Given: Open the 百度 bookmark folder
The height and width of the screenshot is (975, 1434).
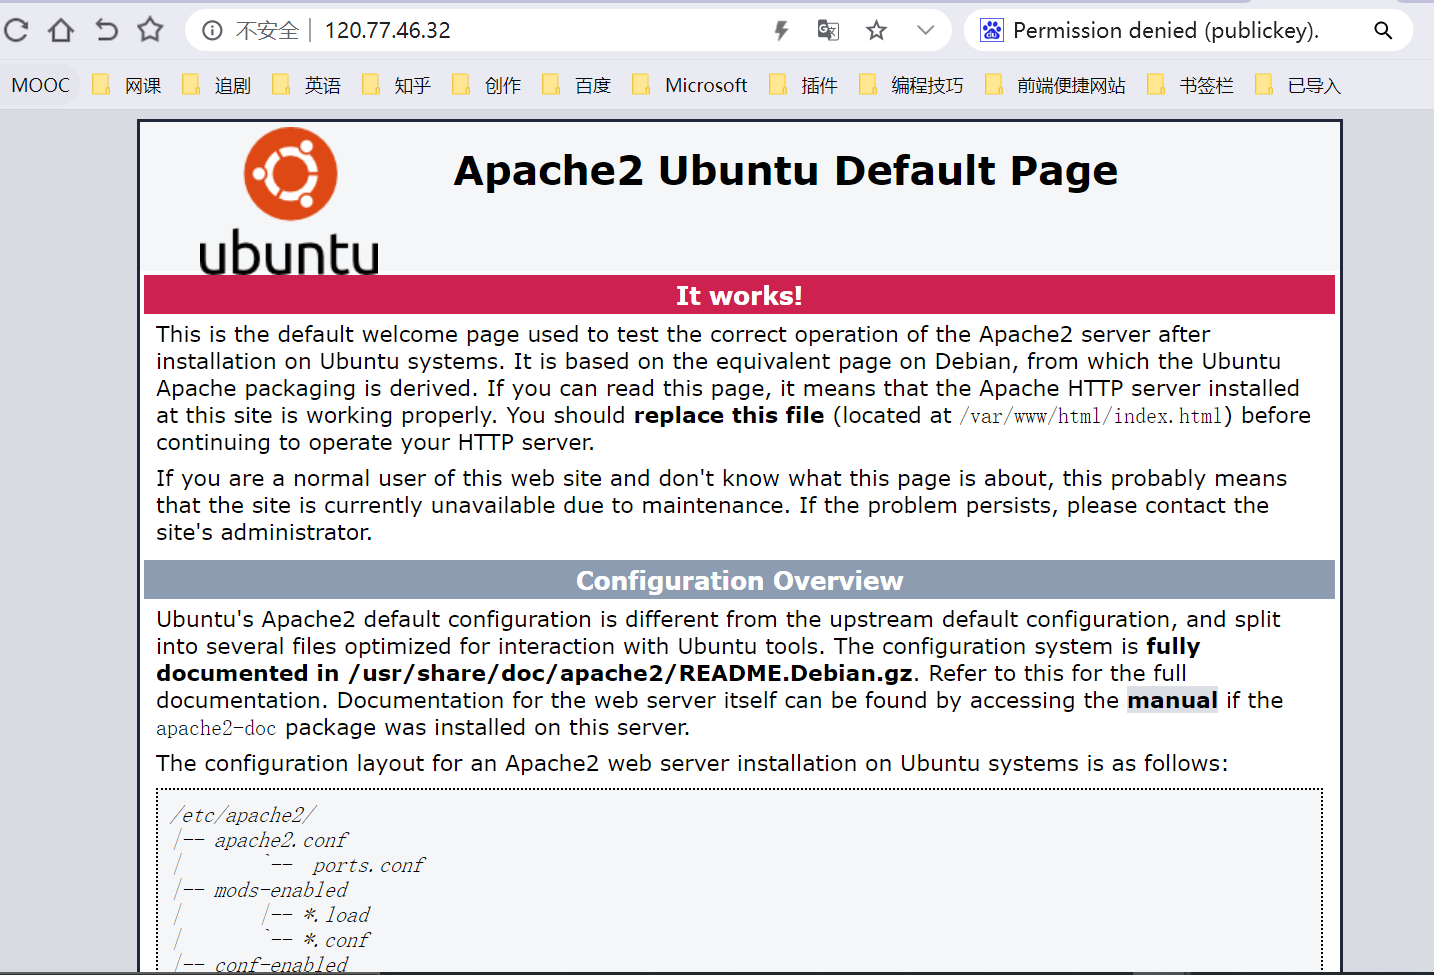Looking at the screenshot, I should 576,85.
